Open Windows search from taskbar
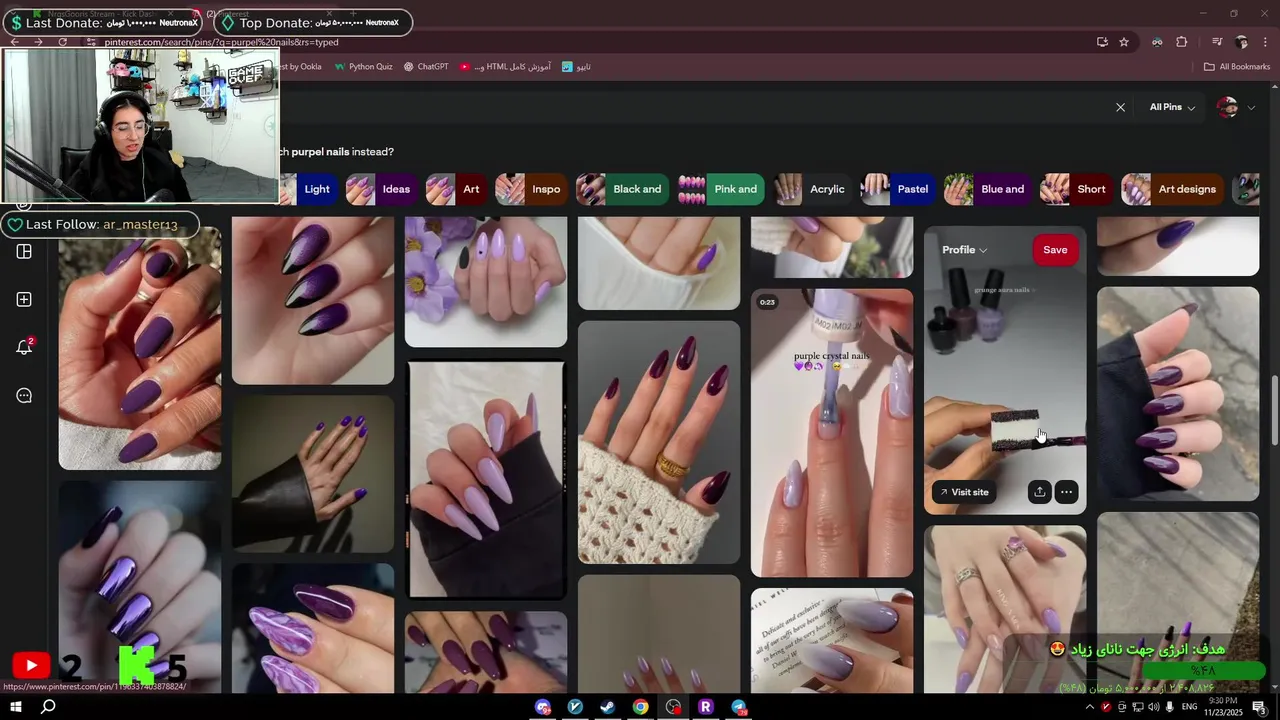The height and width of the screenshot is (720, 1280). (x=48, y=707)
